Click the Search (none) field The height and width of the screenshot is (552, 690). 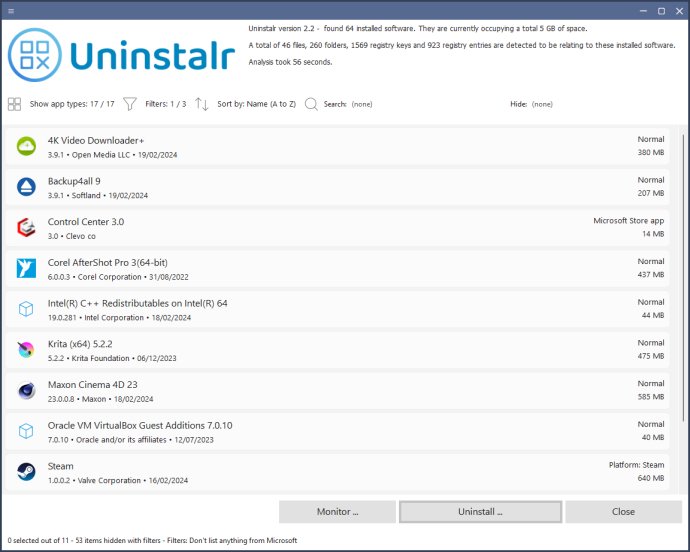348,104
